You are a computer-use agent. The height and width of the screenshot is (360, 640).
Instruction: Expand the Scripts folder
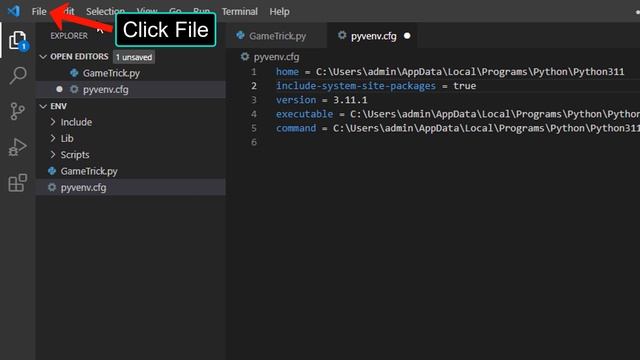point(53,155)
